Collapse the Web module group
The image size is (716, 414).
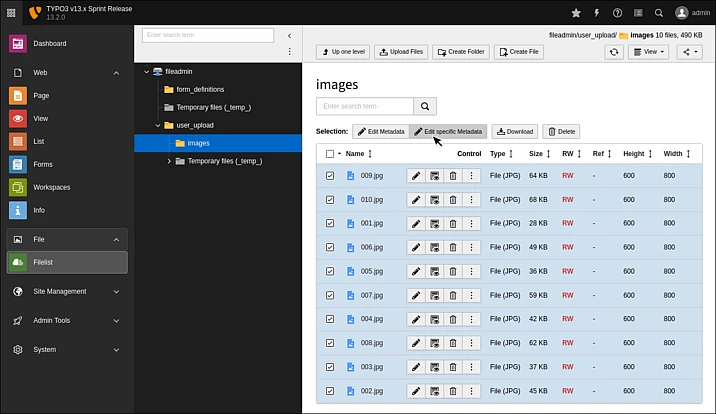(x=116, y=73)
